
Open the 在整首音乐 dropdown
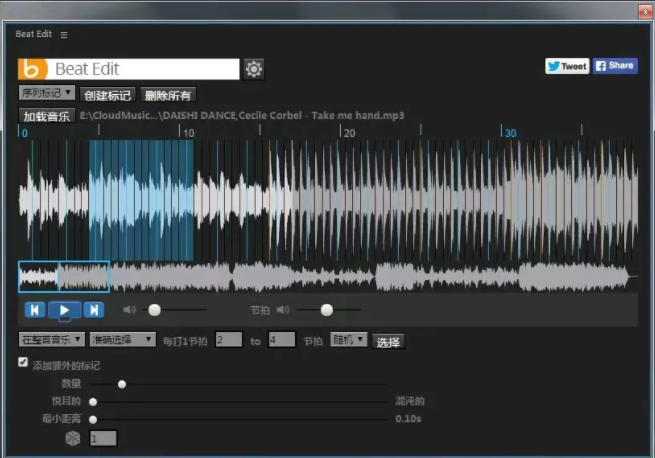coord(52,340)
